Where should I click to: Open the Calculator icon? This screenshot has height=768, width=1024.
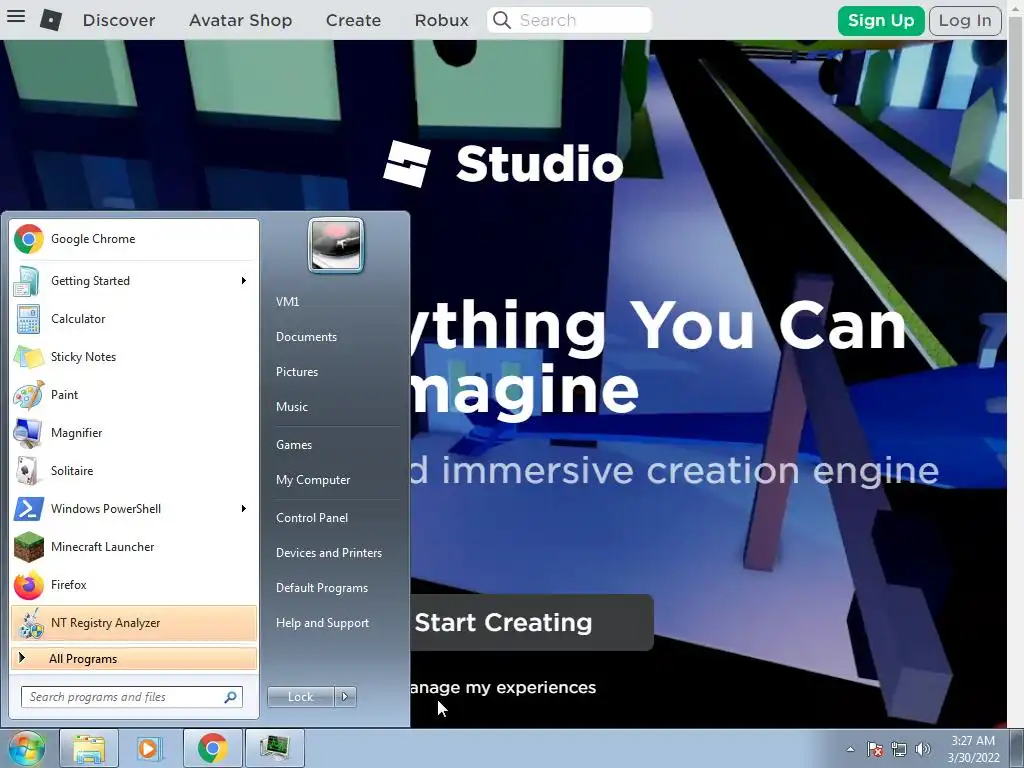pyautogui.click(x=28, y=319)
